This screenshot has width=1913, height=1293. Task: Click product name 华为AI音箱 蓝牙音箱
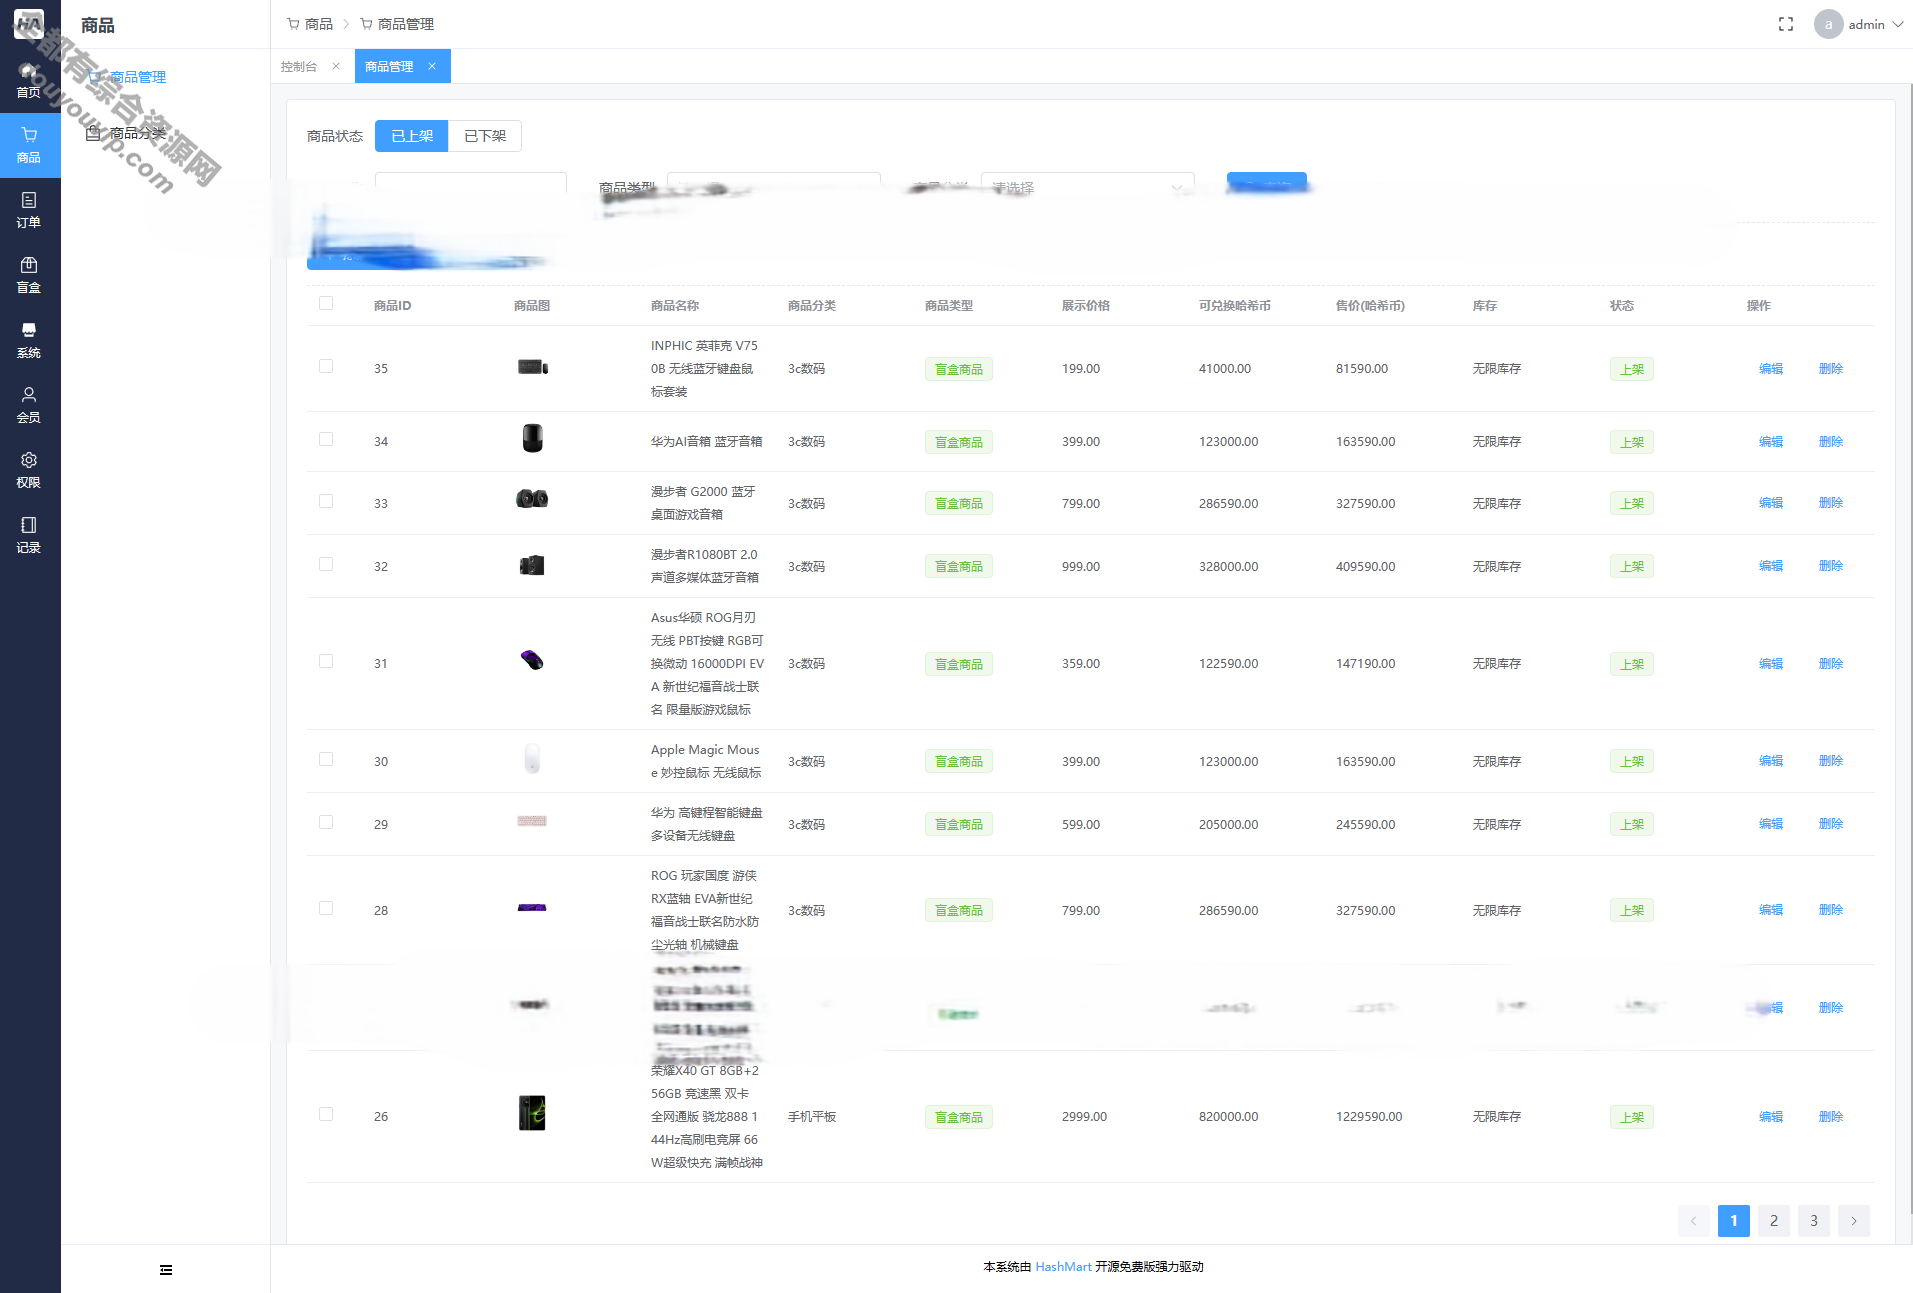707,441
